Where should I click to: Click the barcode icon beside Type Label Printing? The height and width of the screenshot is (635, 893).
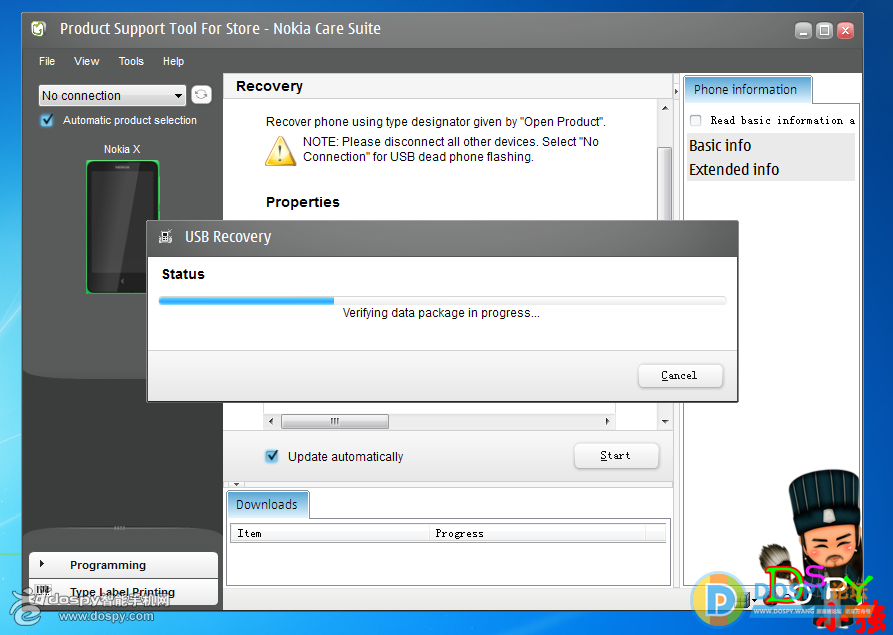tap(43, 590)
